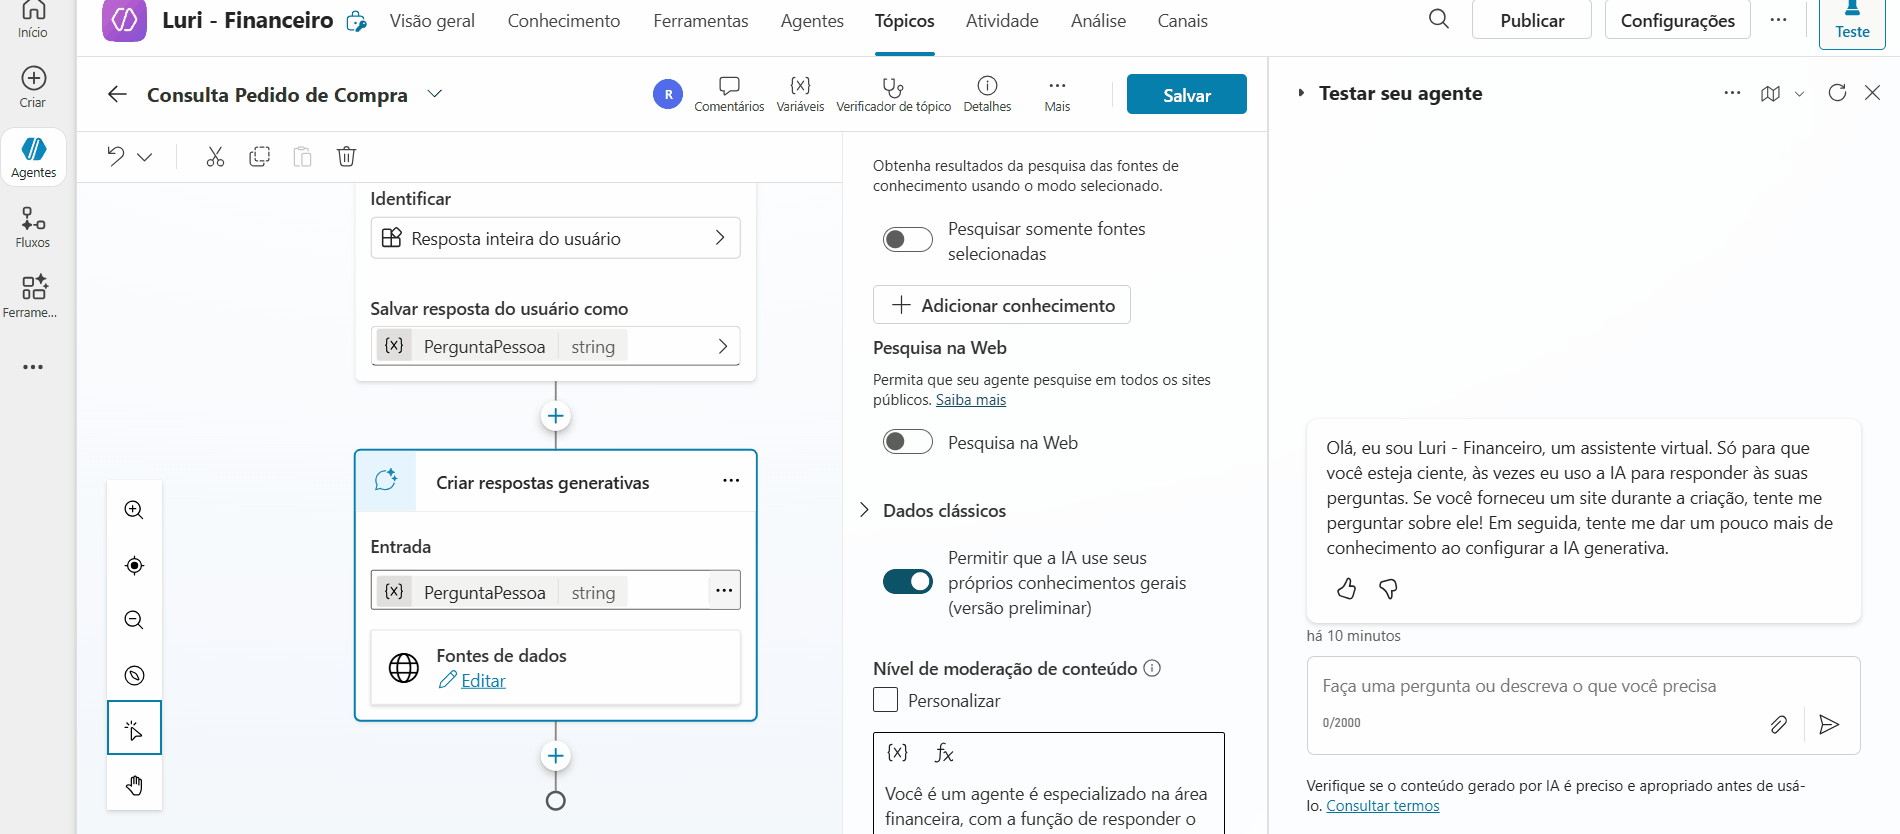Click the Criar plus icon

point(33,78)
